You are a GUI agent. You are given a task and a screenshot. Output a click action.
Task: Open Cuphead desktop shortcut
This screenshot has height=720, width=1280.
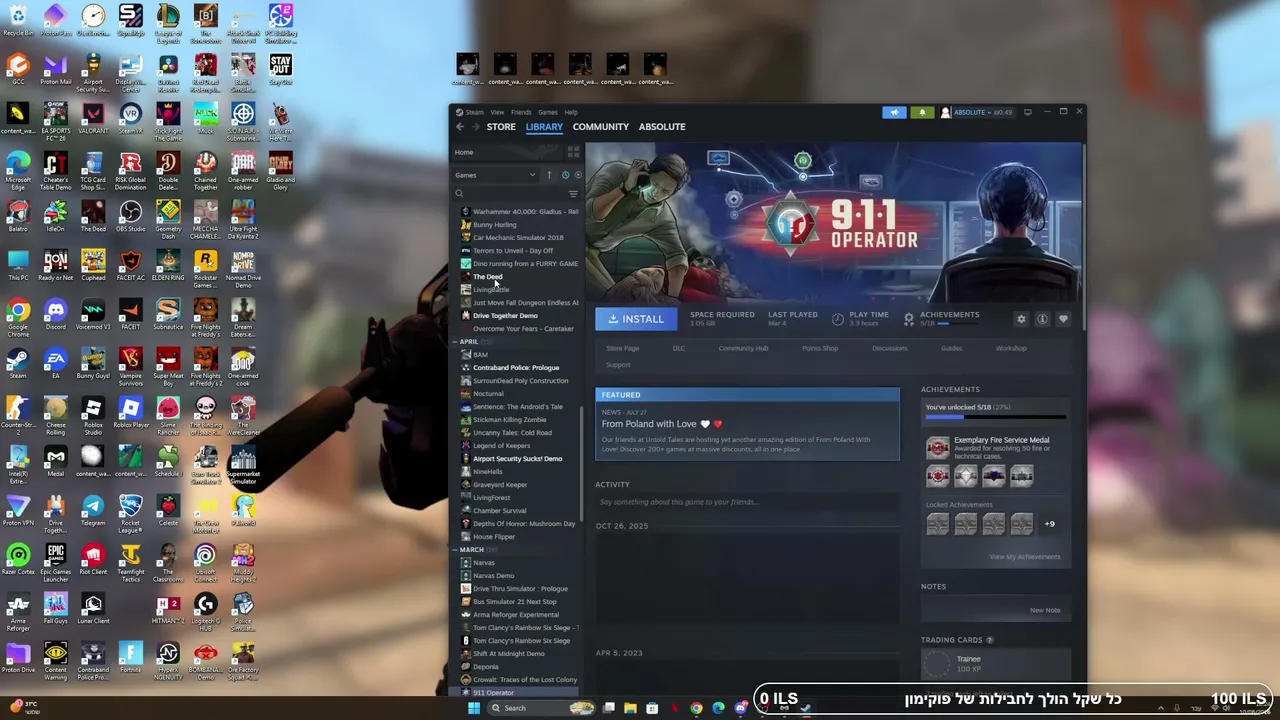click(93, 266)
